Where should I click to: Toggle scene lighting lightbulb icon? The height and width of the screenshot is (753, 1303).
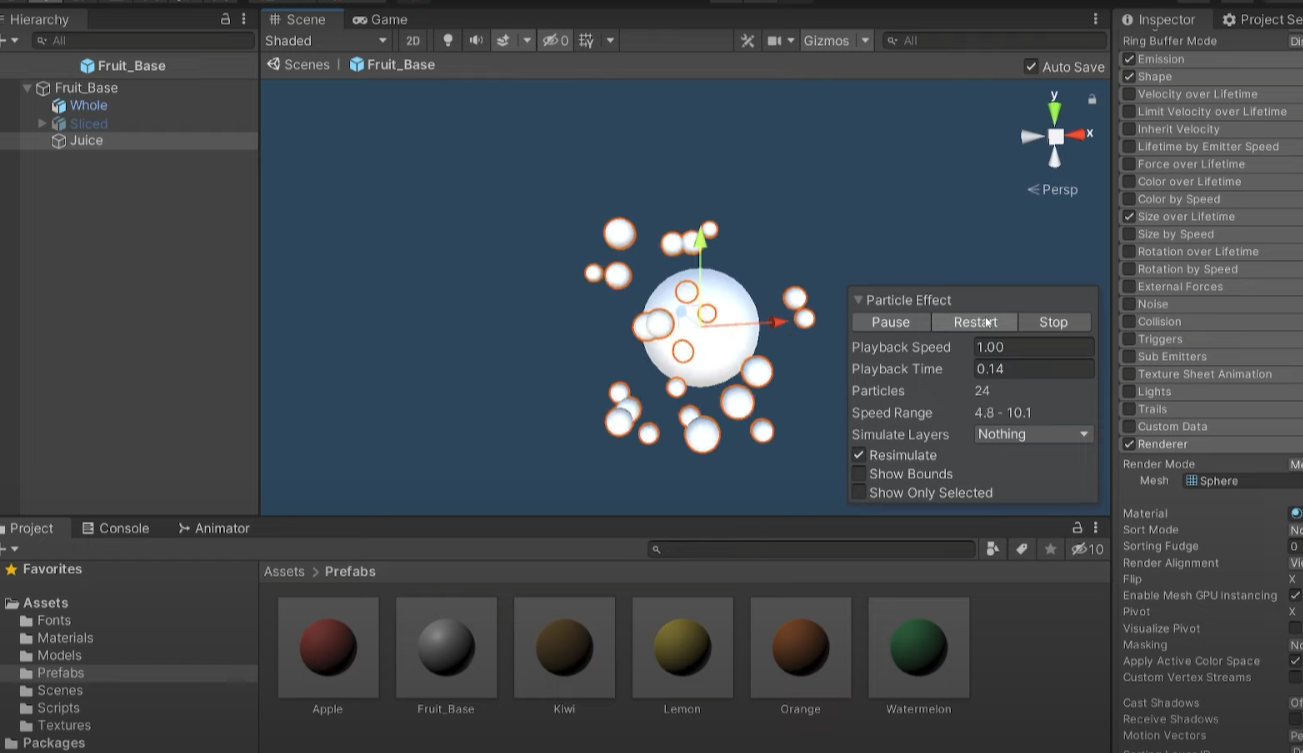tap(448, 41)
